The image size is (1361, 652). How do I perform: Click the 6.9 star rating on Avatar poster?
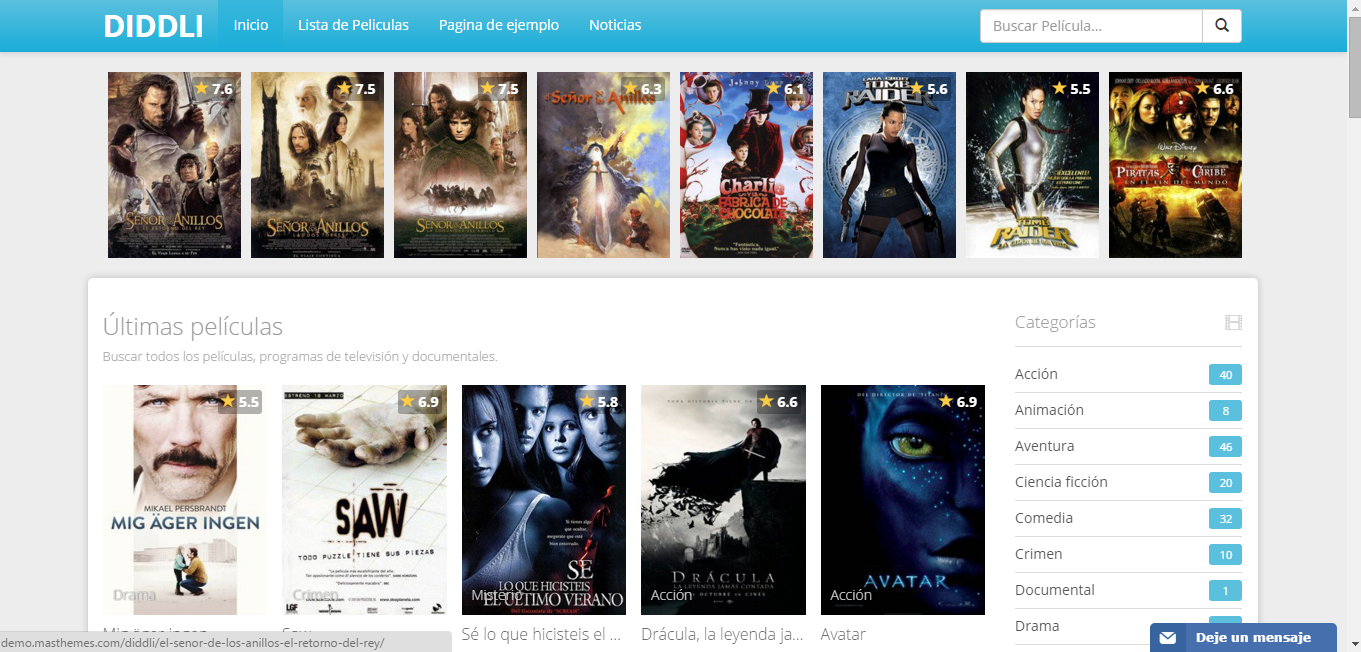click(x=958, y=402)
